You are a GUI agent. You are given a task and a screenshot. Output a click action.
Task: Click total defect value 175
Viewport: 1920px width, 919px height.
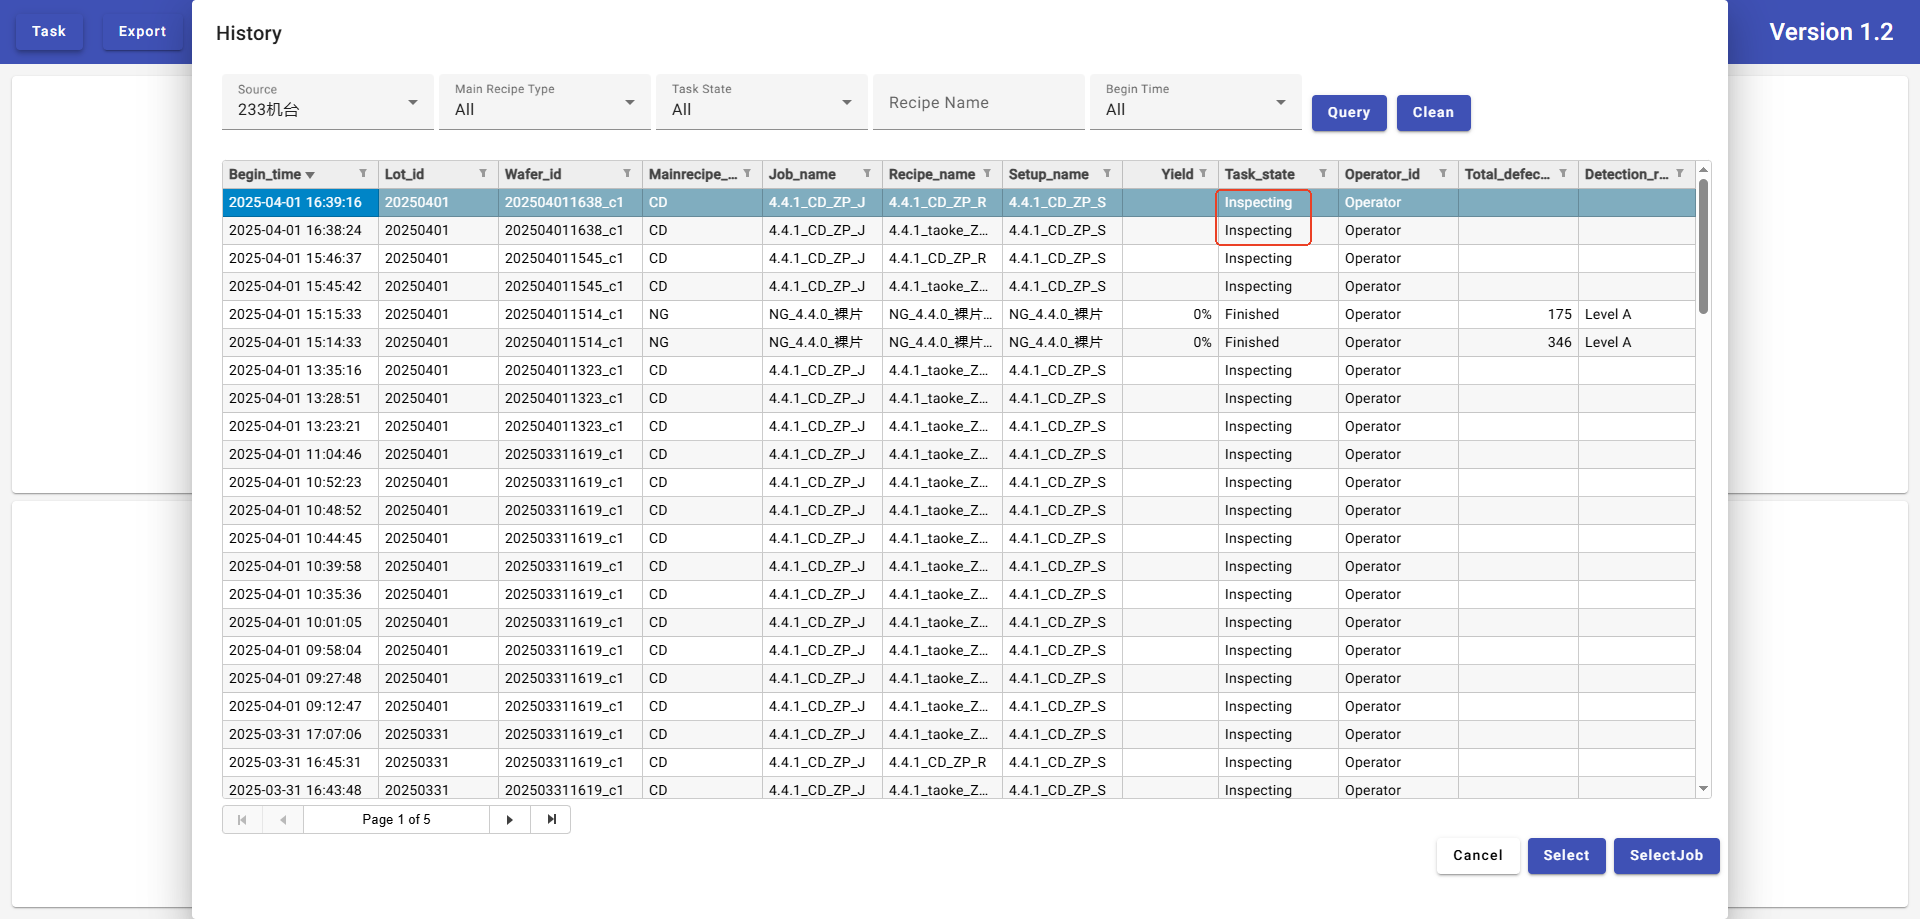coord(1559,314)
